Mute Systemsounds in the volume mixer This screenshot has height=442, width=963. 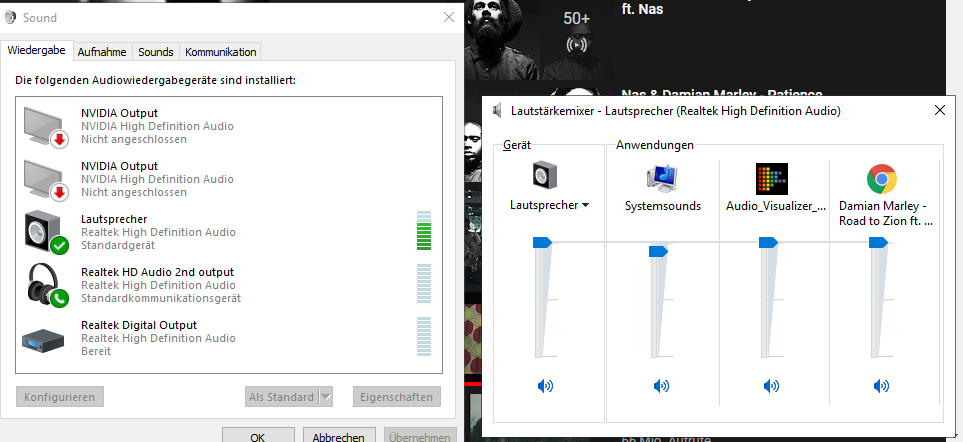pos(661,386)
